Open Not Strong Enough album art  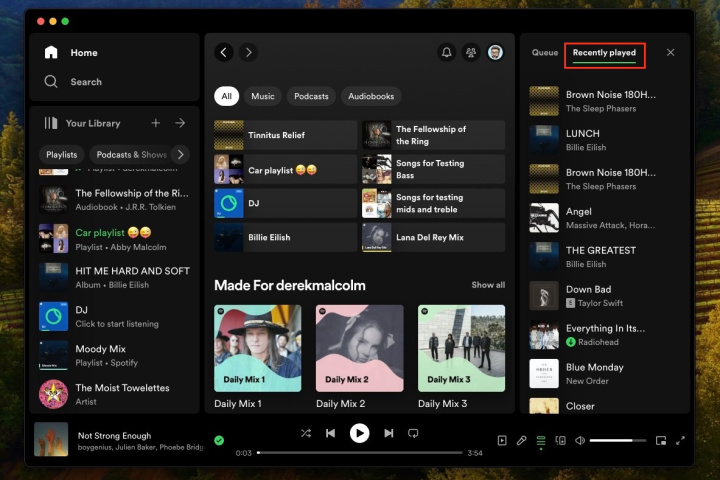pyautogui.click(x=51, y=439)
